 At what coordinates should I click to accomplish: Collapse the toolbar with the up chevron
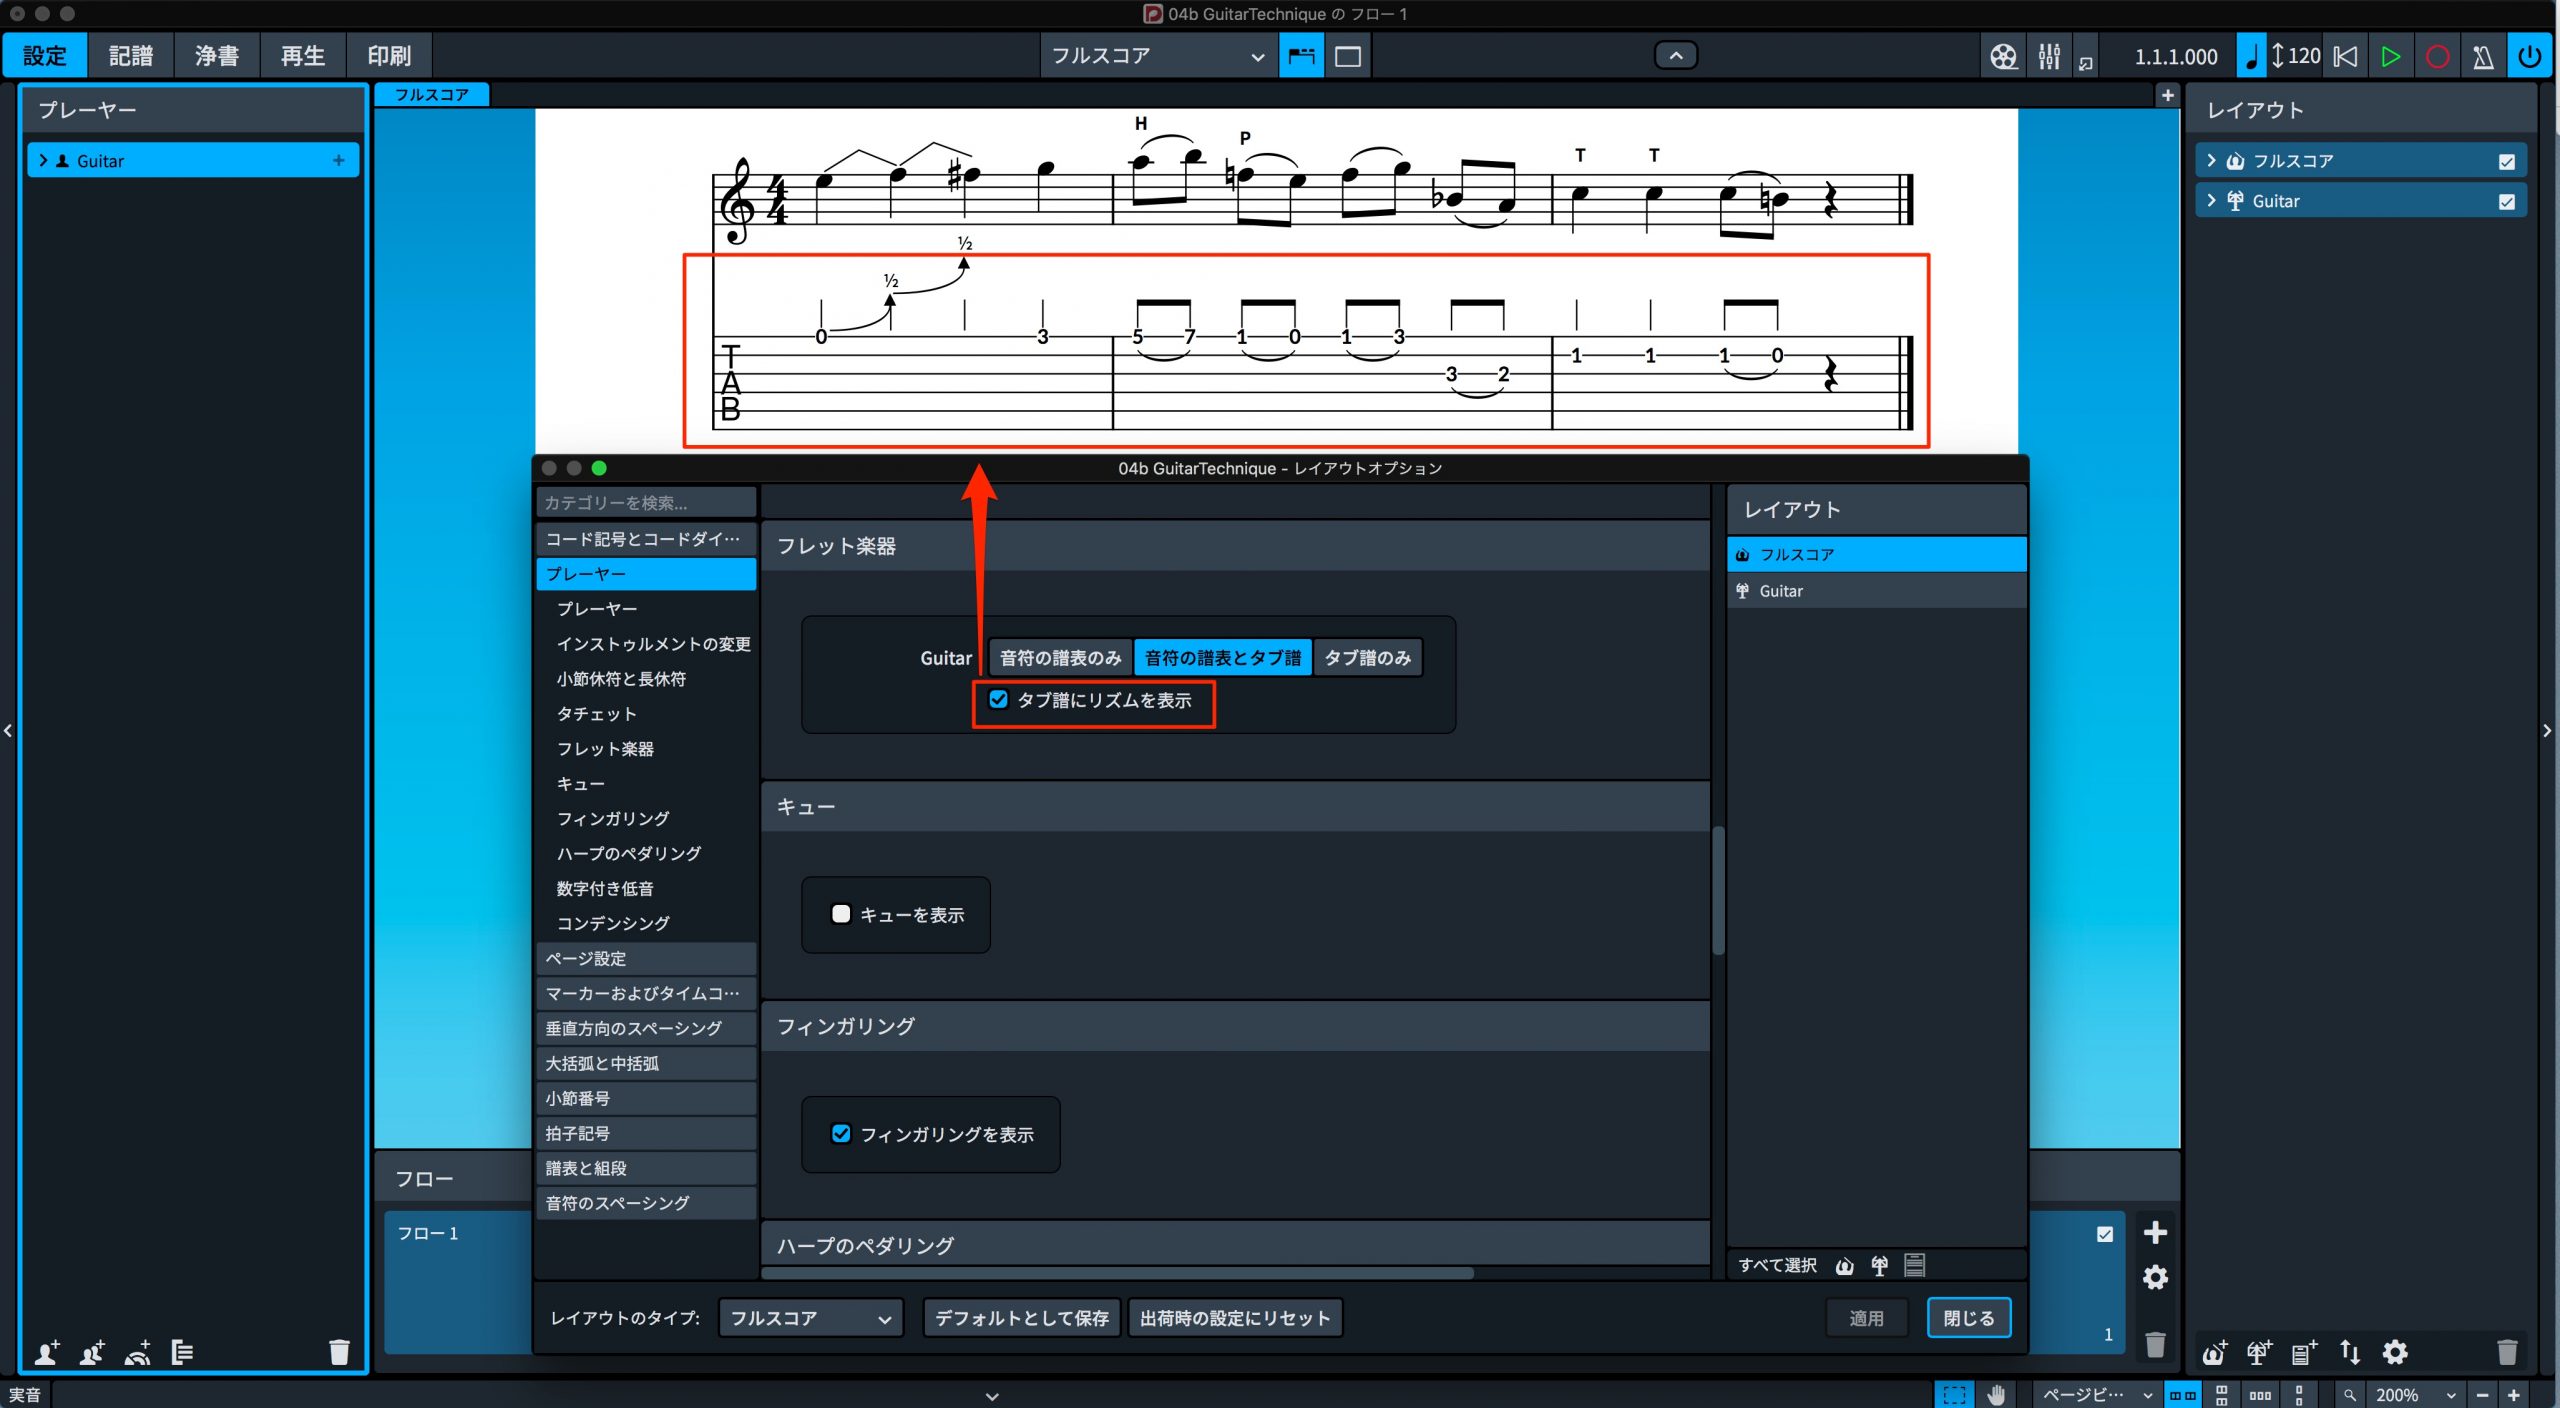pyautogui.click(x=1676, y=56)
